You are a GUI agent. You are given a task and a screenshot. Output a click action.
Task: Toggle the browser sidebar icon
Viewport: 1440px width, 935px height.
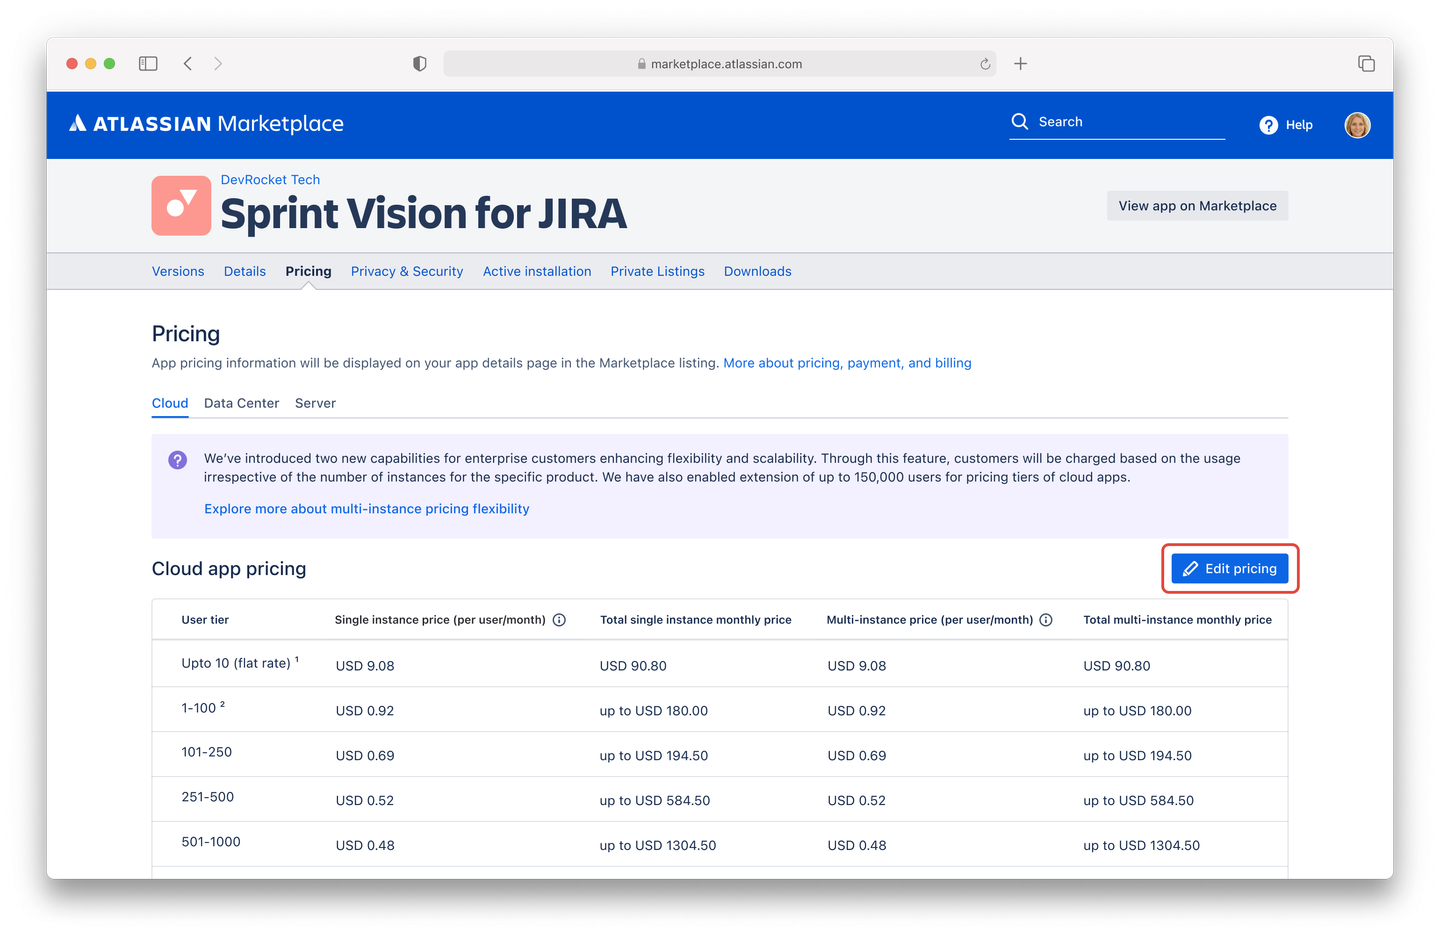(x=147, y=63)
